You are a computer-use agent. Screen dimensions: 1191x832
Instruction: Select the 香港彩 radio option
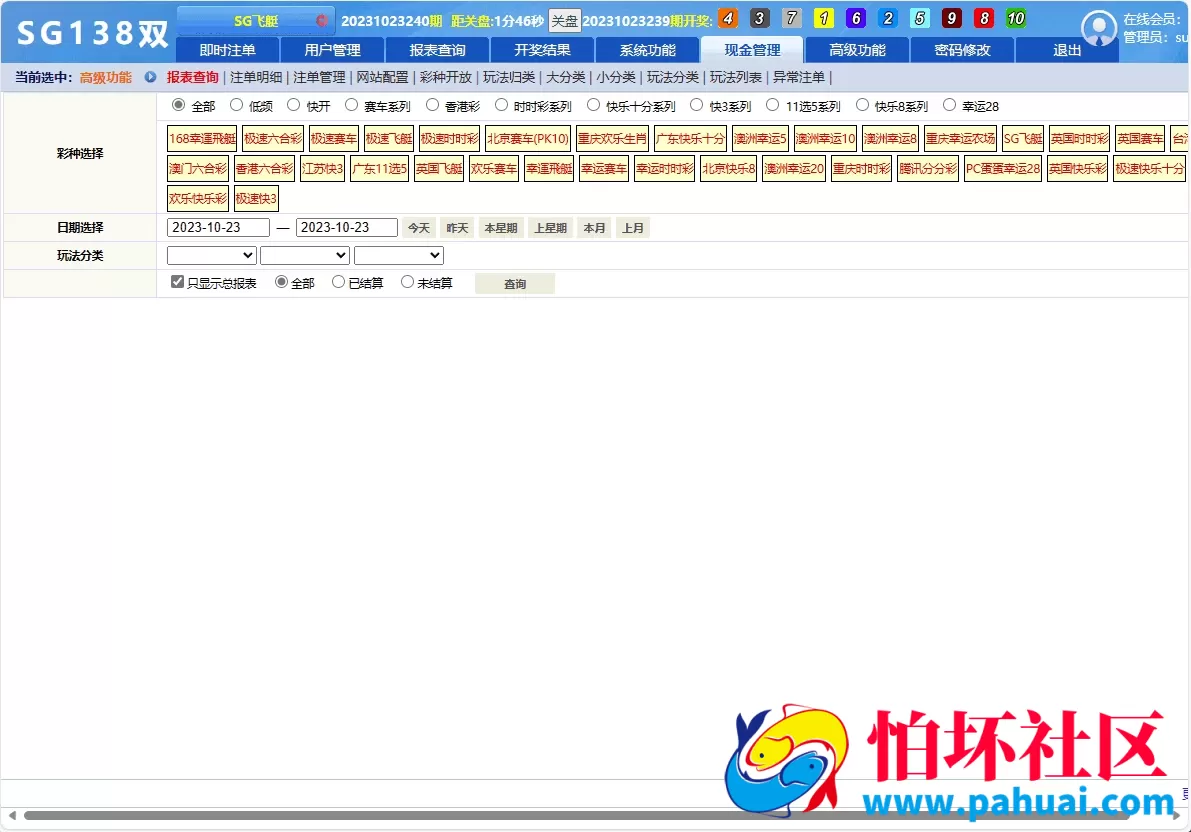pos(432,105)
